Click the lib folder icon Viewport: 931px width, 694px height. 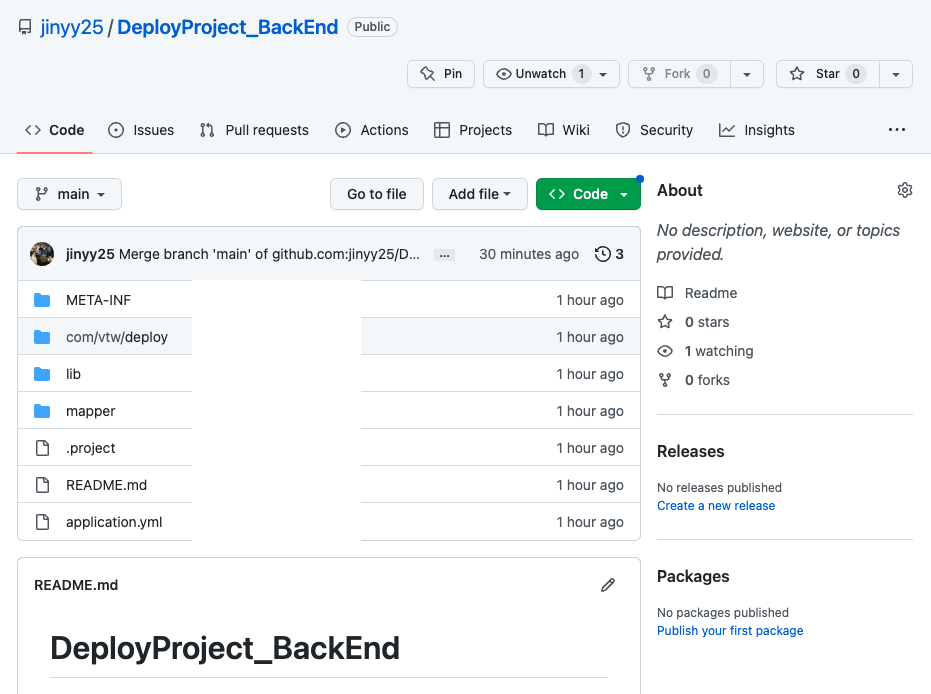pyautogui.click(x=42, y=374)
